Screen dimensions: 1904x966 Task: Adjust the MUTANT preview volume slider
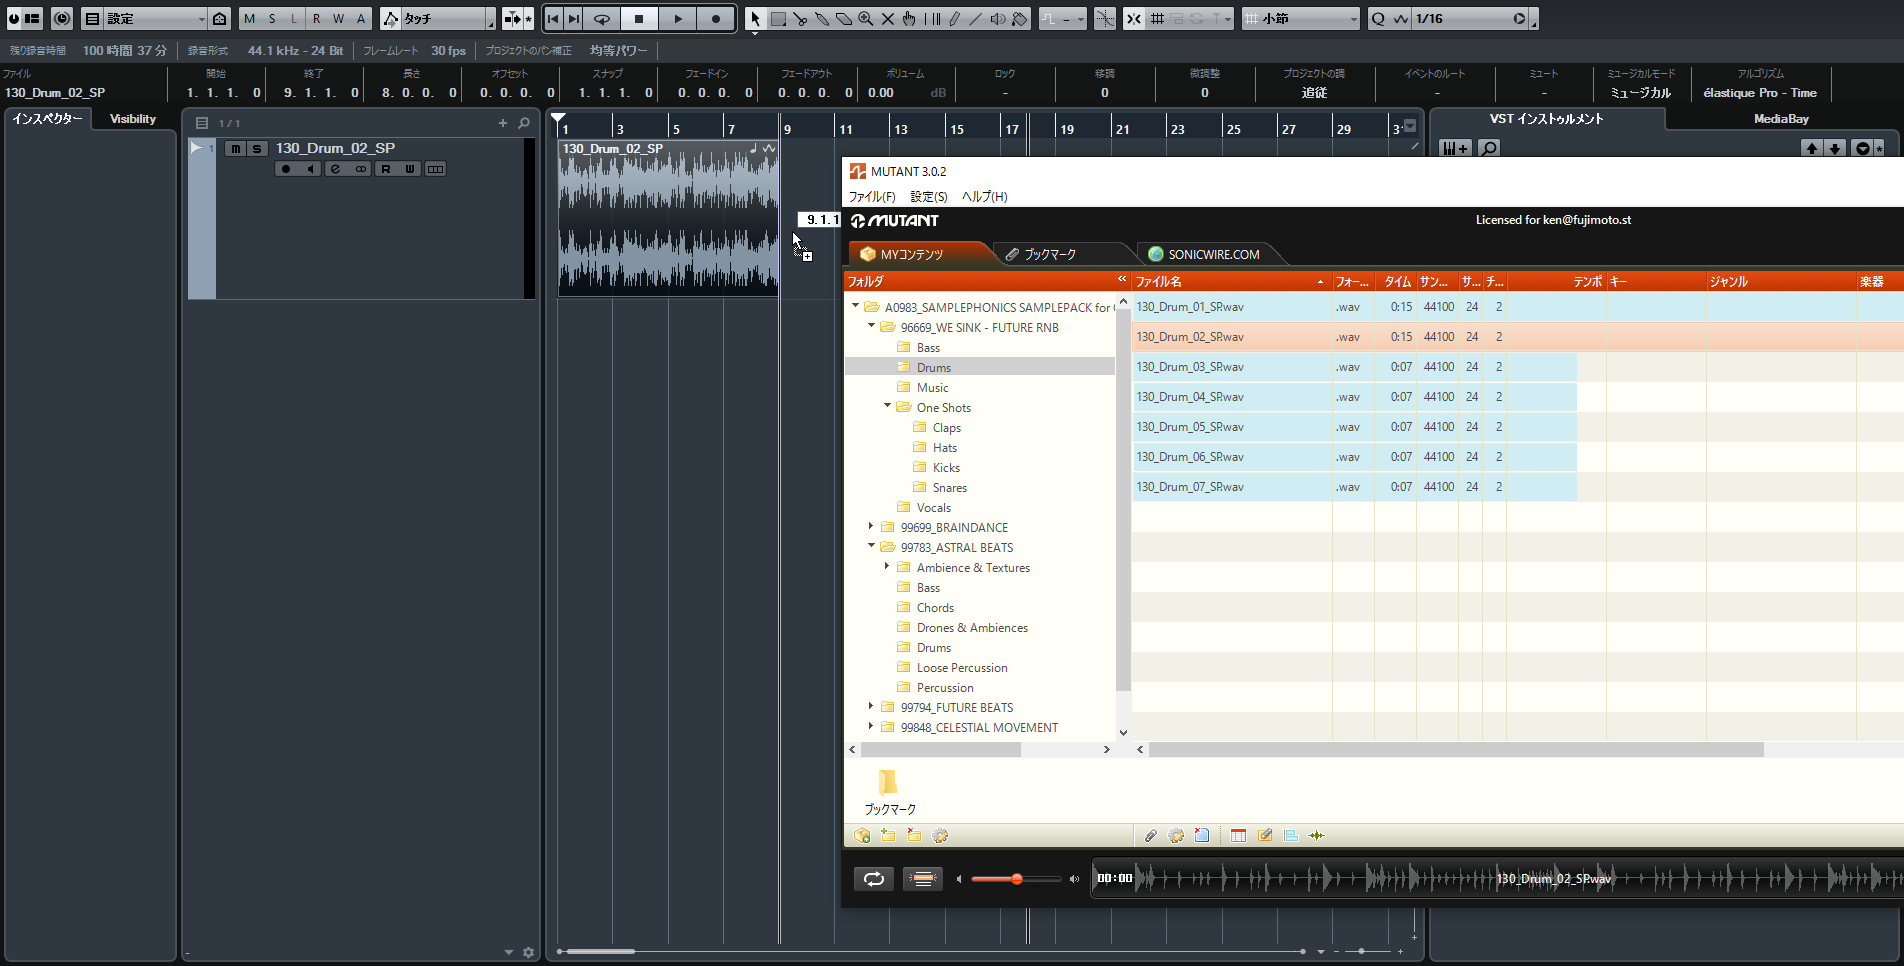point(1015,879)
